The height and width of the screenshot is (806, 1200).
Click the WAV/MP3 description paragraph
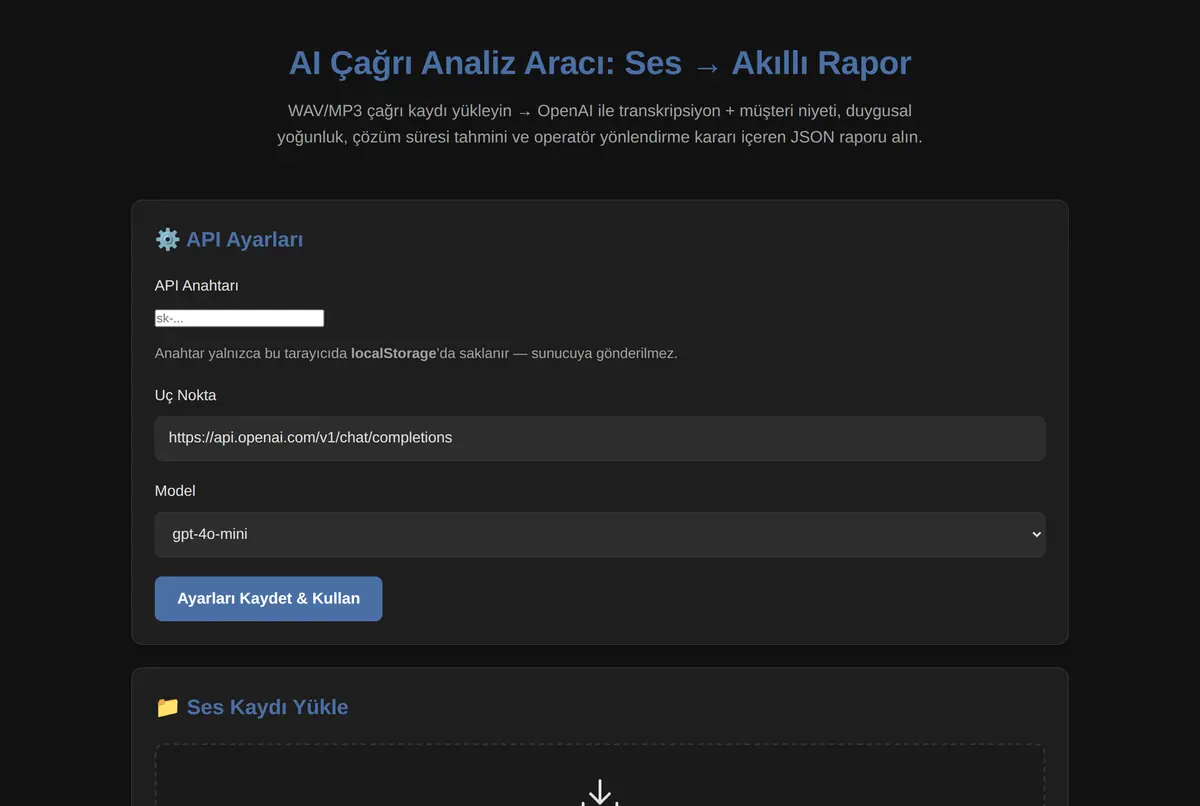click(x=600, y=124)
